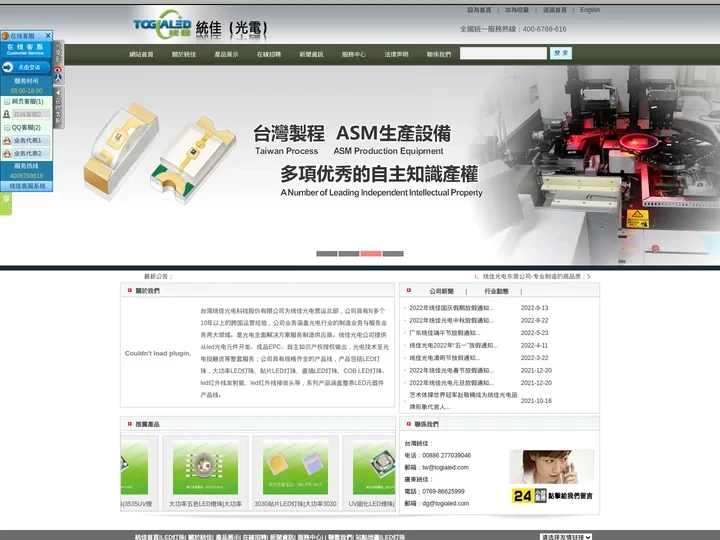Image resolution: width=720 pixels, height=540 pixels.
Task: Switch language to English
Action: coord(590,10)
